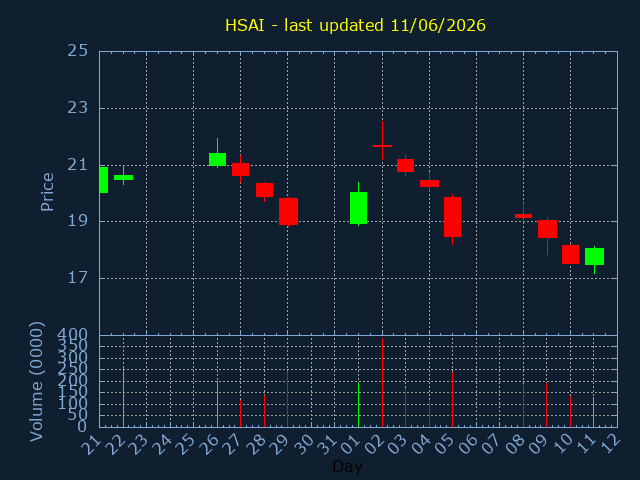Image resolution: width=640 pixels, height=480 pixels.
Task: Select the red candlestick for day 09
Action: (x=547, y=229)
